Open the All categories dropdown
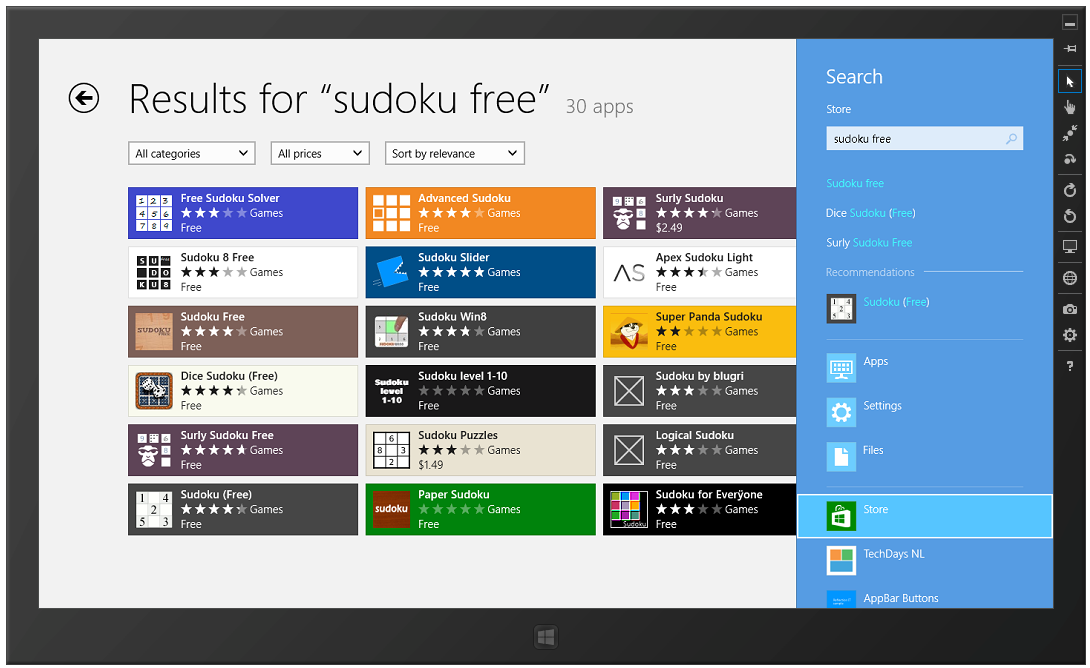Screen dimensions: 1090x668 click(x=192, y=154)
